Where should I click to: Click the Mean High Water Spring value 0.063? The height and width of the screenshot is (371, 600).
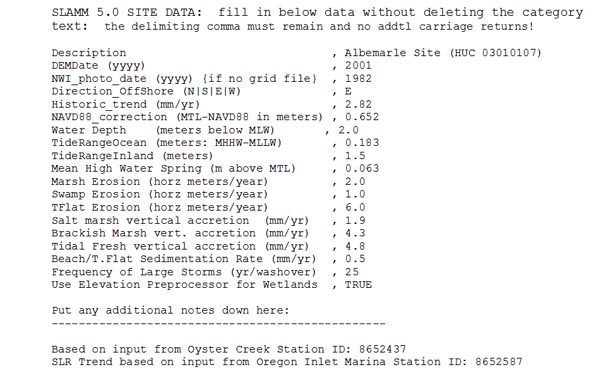[362, 169]
